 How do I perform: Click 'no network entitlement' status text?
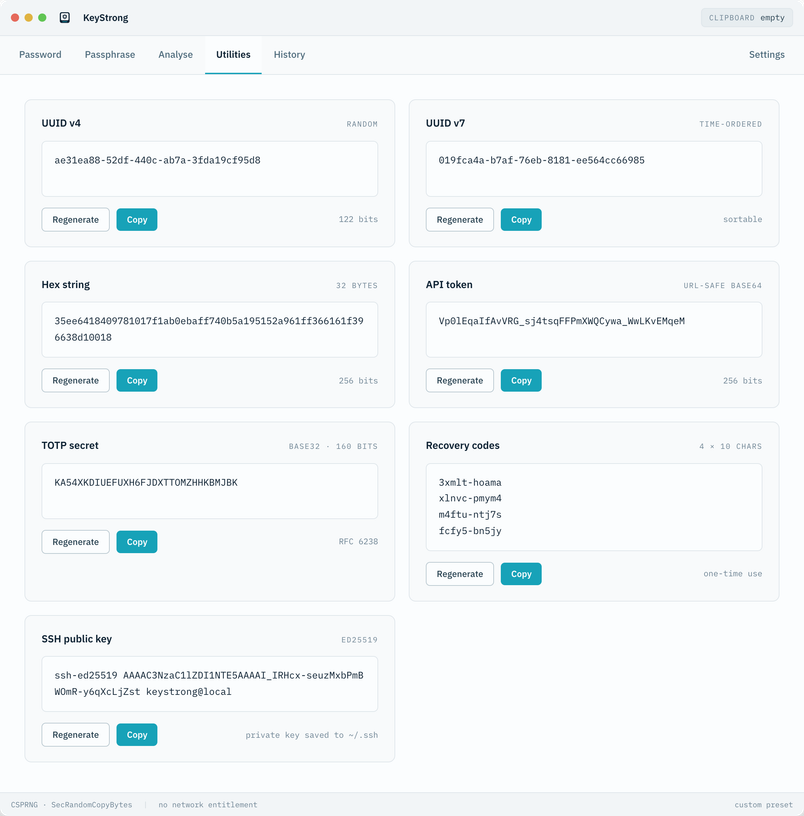coord(208,805)
